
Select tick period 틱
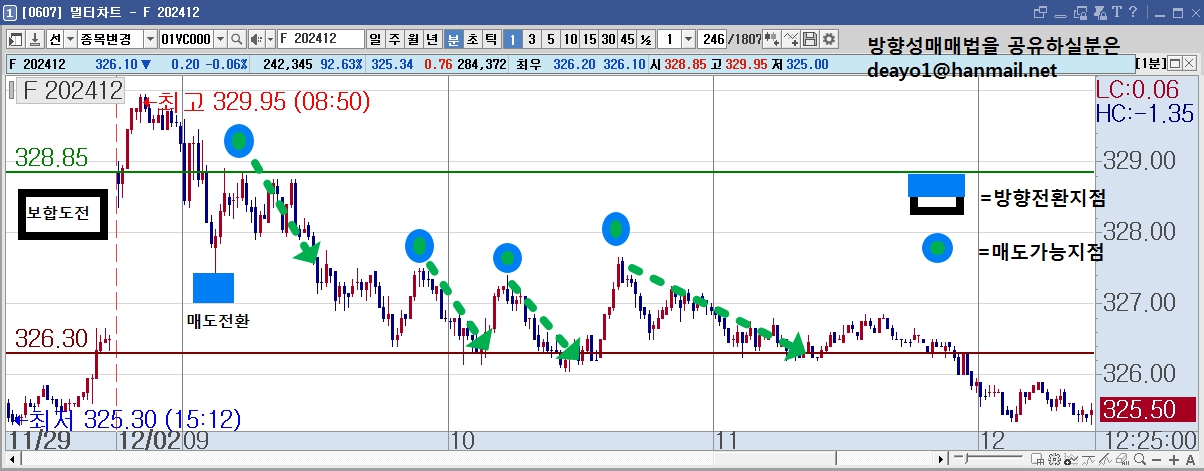click(x=491, y=39)
